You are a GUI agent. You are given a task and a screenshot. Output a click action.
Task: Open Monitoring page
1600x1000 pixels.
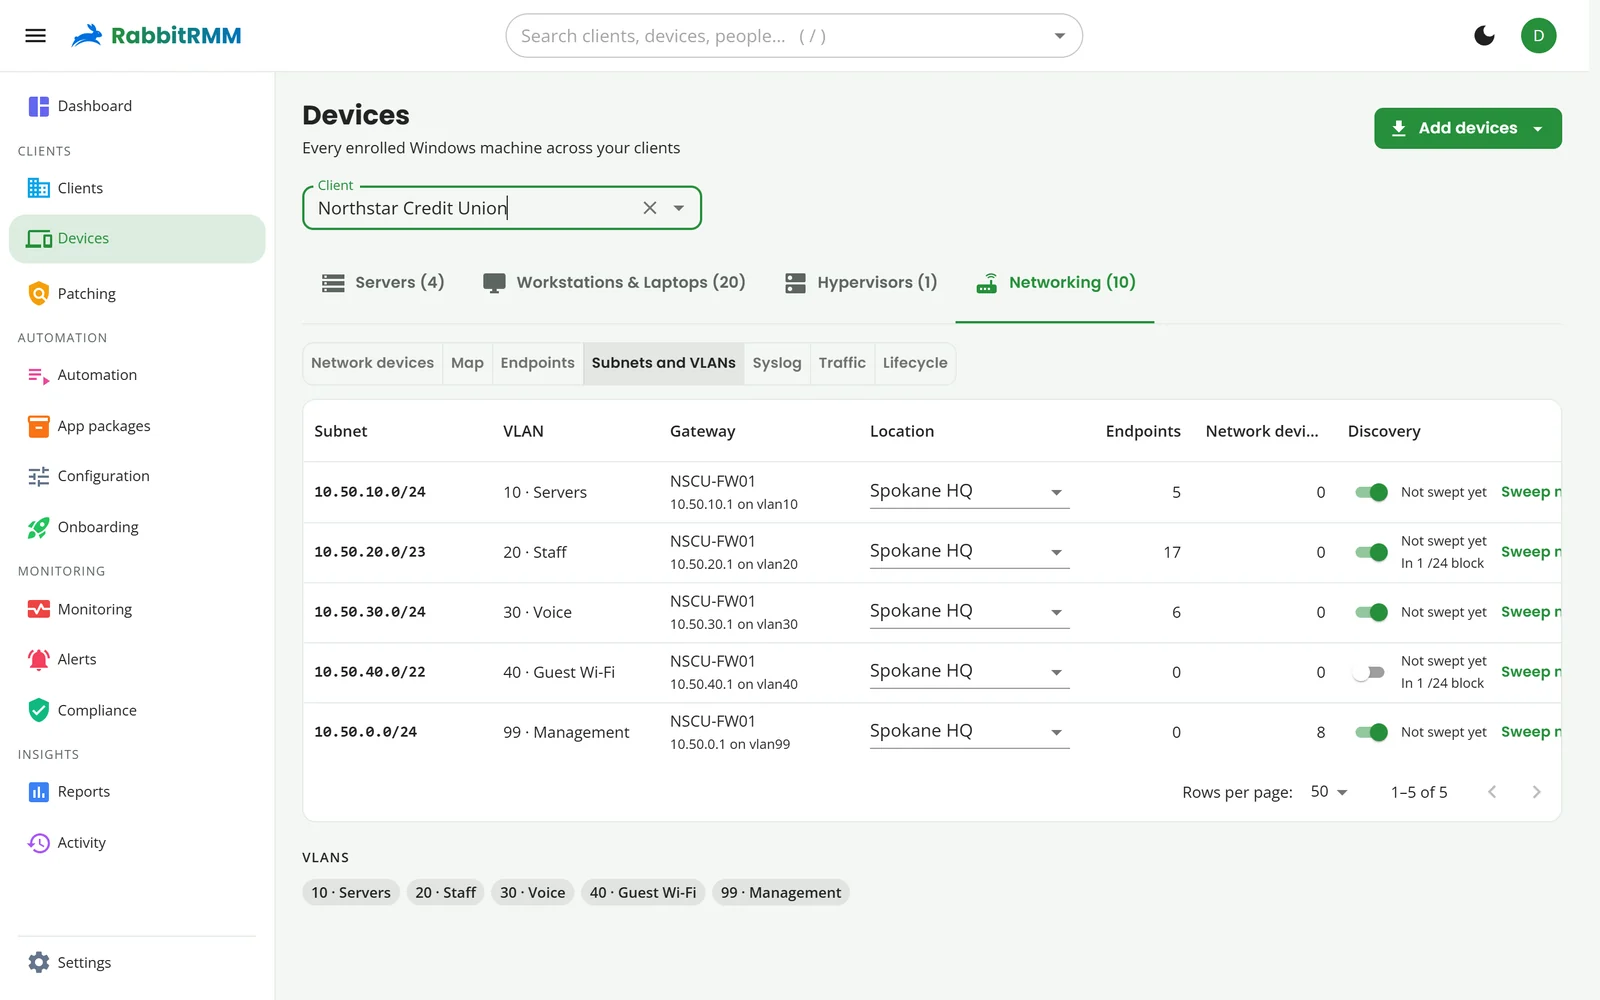[137, 609]
